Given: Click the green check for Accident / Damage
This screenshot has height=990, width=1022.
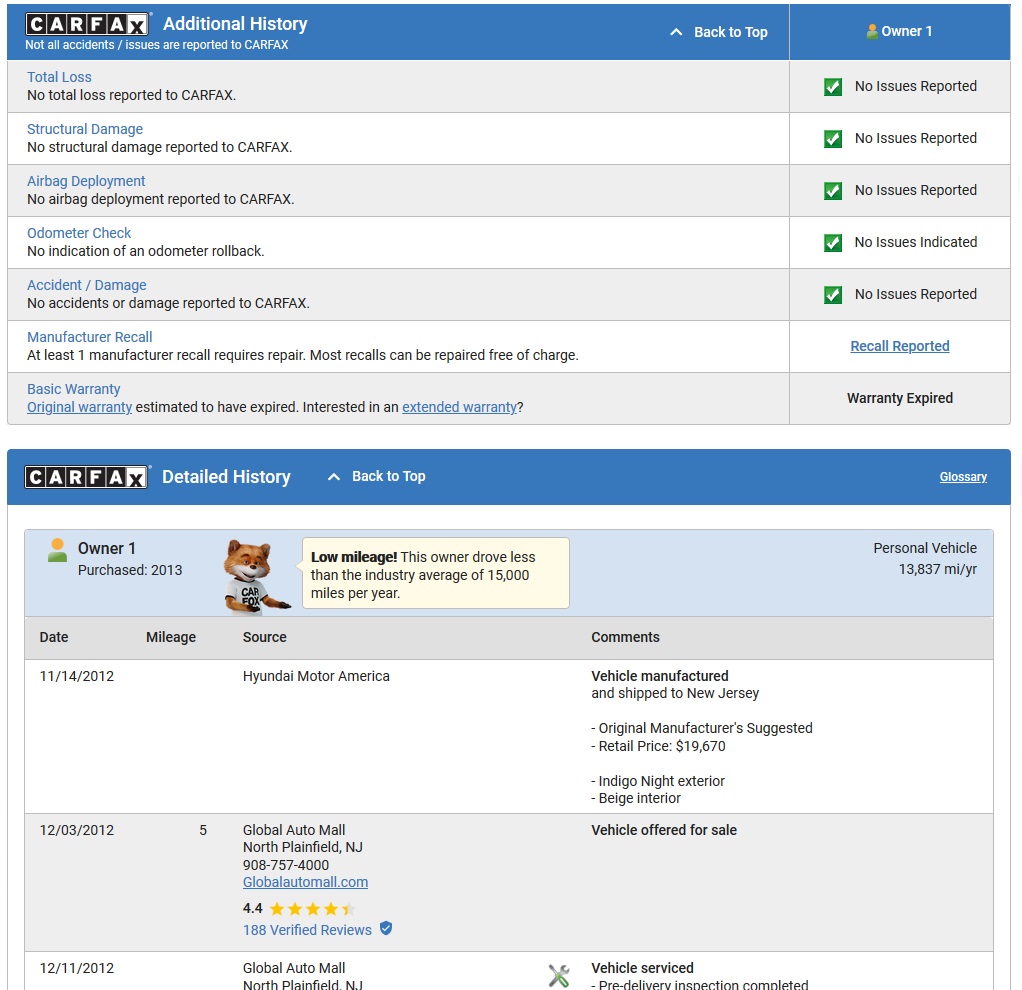Looking at the screenshot, I should (833, 295).
